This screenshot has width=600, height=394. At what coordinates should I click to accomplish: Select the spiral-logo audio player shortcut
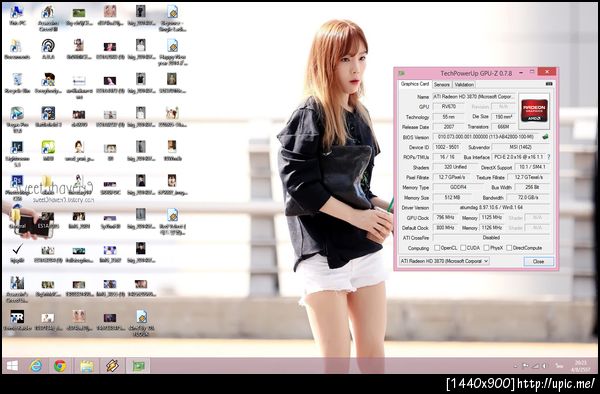[48, 49]
